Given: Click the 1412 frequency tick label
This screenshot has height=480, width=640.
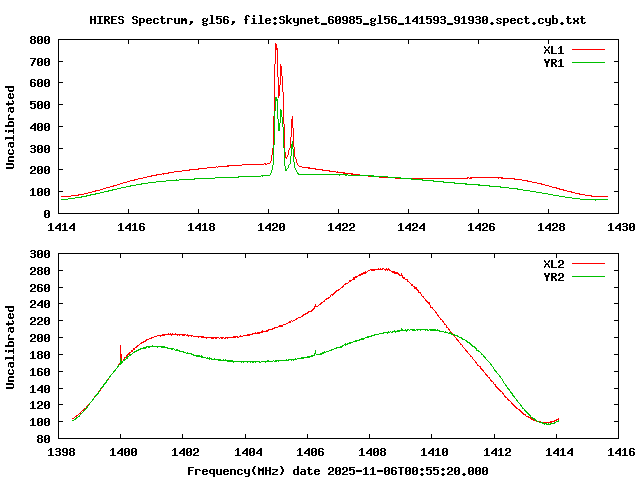Looking at the screenshot, I should [x=497, y=452].
